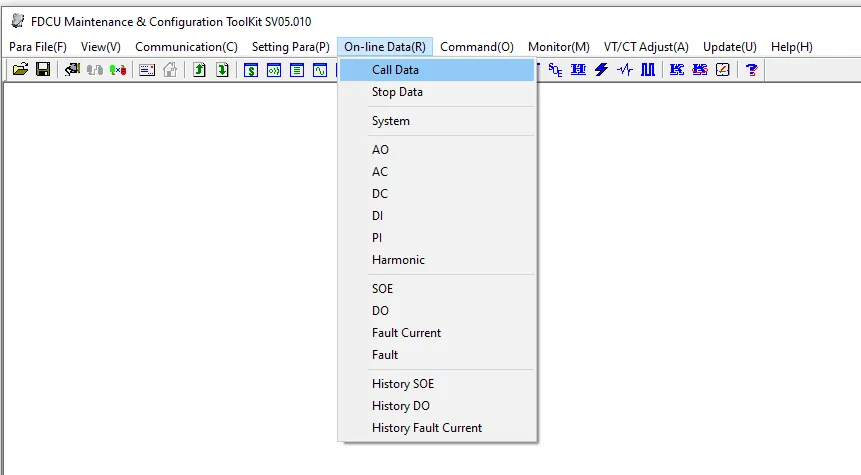Click the square-wave pulse toolbar icon
Image resolution: width=861 pixels, height=475 pixels.
click(x=648, y=70)
